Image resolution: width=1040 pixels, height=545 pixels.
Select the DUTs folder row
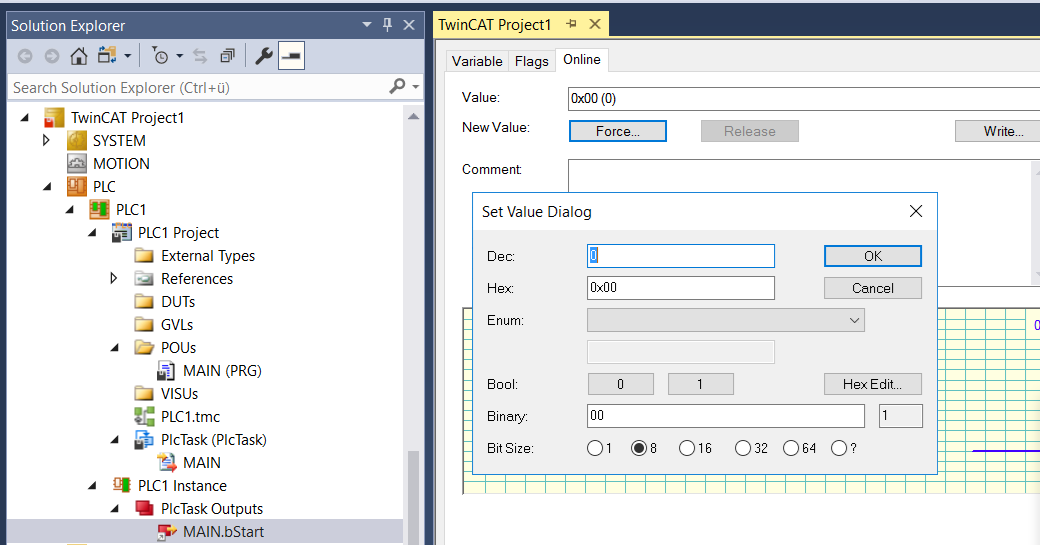(178, 302)
